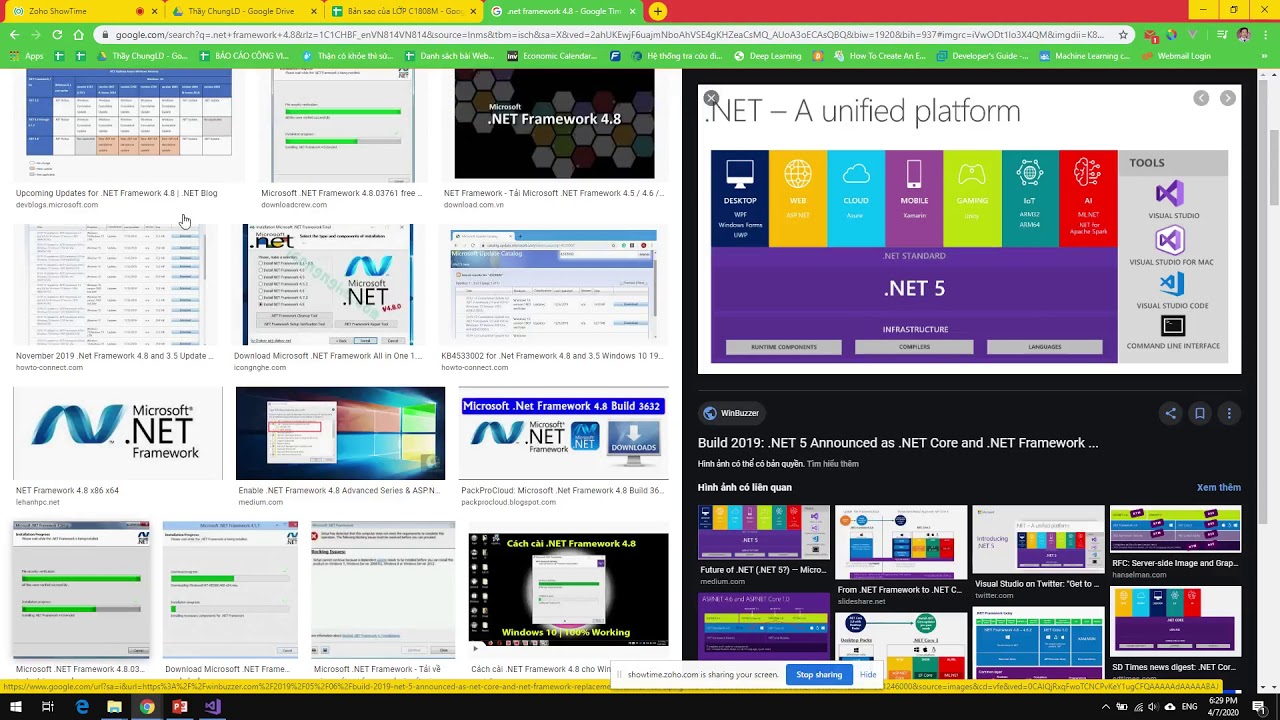Open slideshare.net related image
The width and height of the screenshot is (1280, 720).
(901, 541)
